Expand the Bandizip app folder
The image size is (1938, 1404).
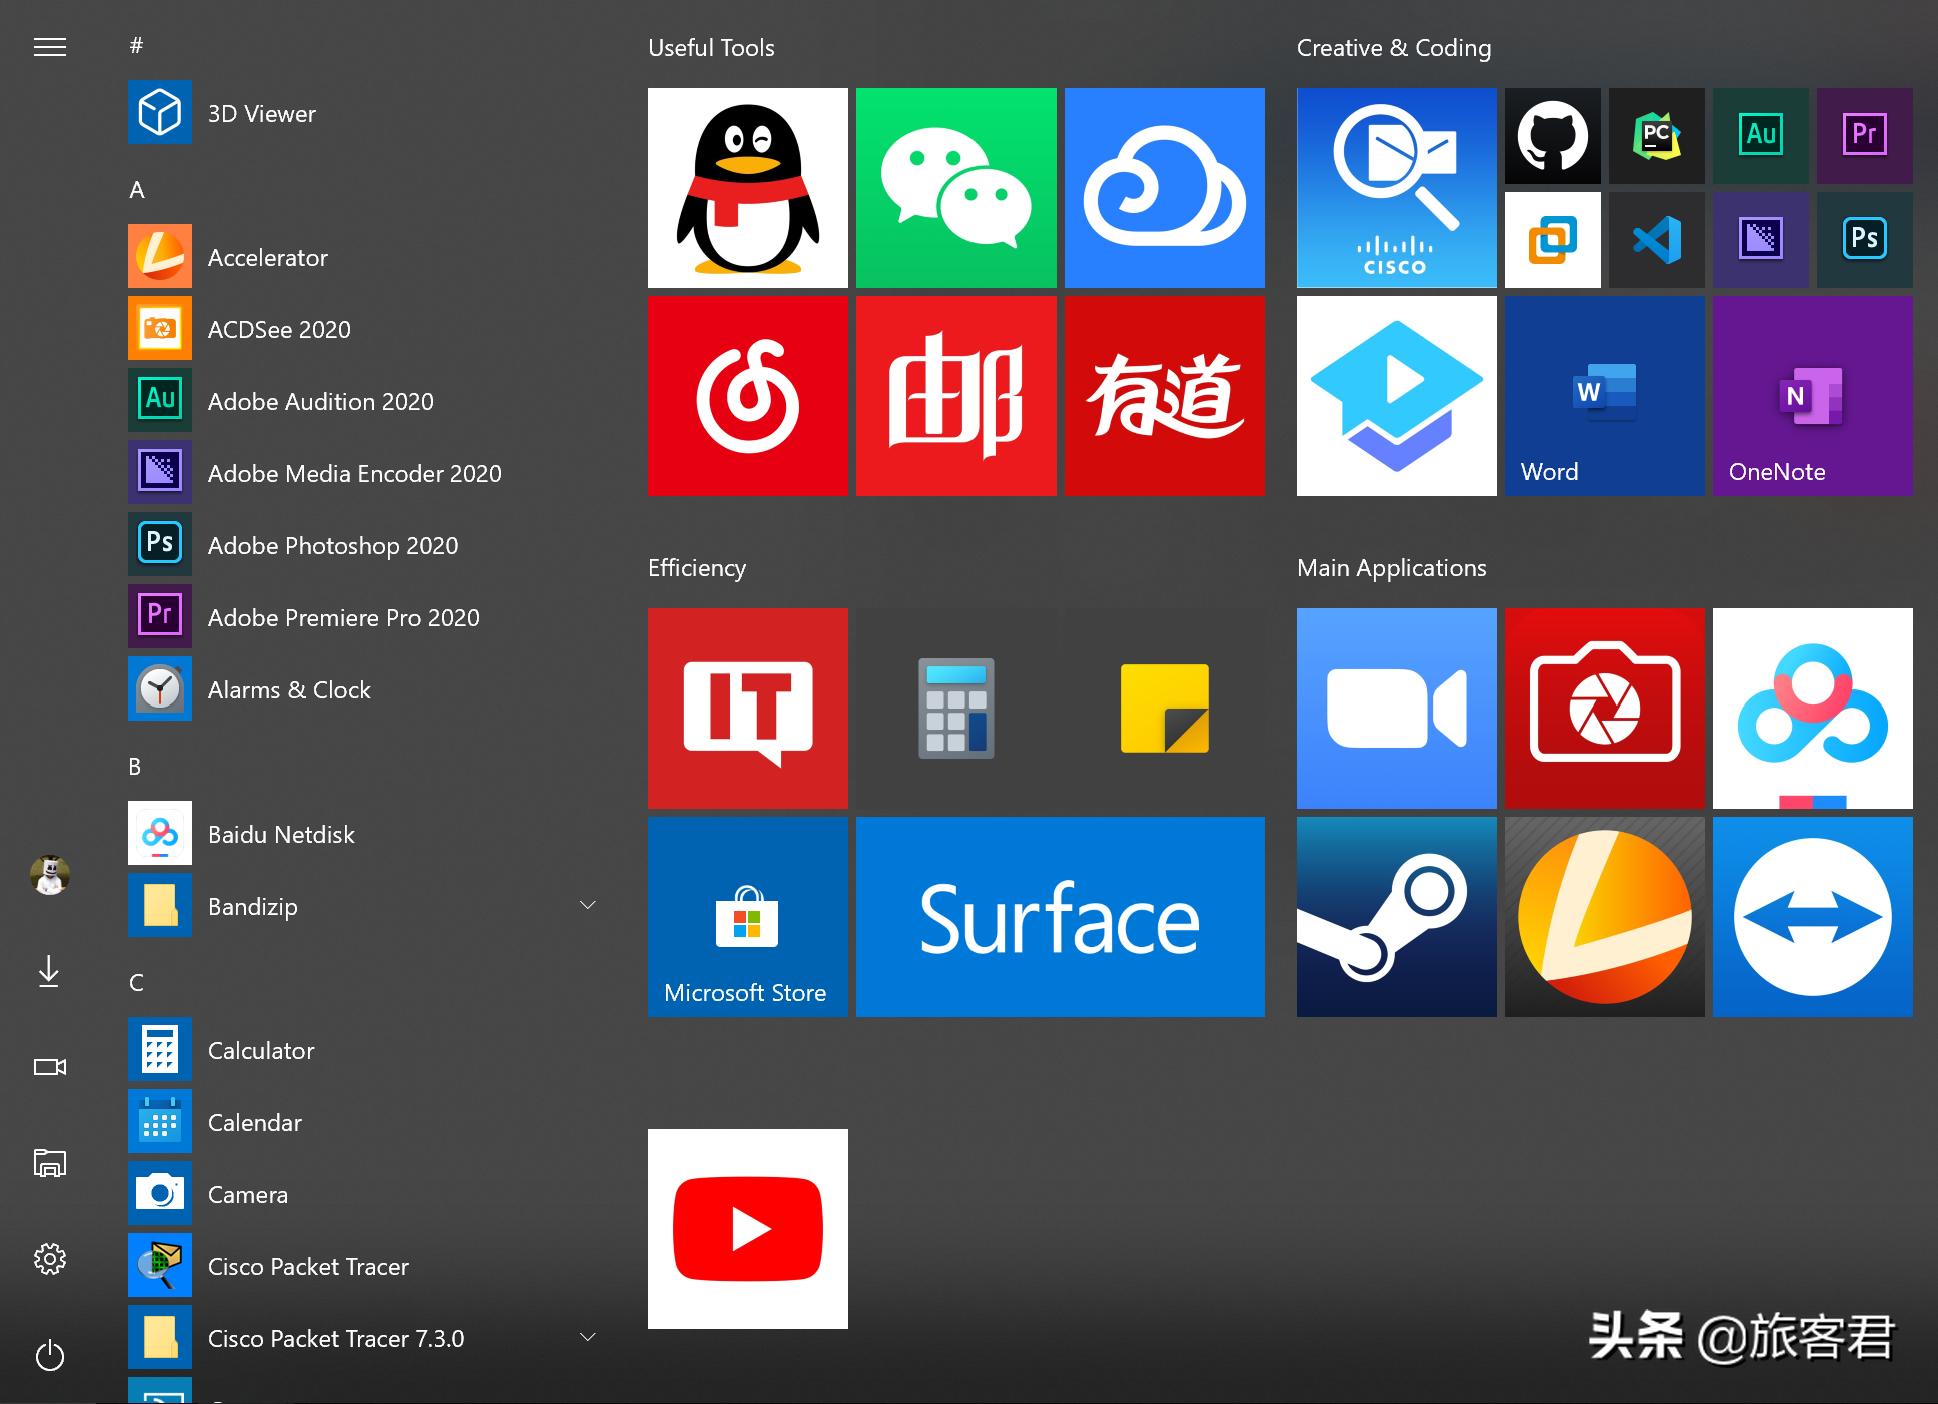(x=588, y=905)
